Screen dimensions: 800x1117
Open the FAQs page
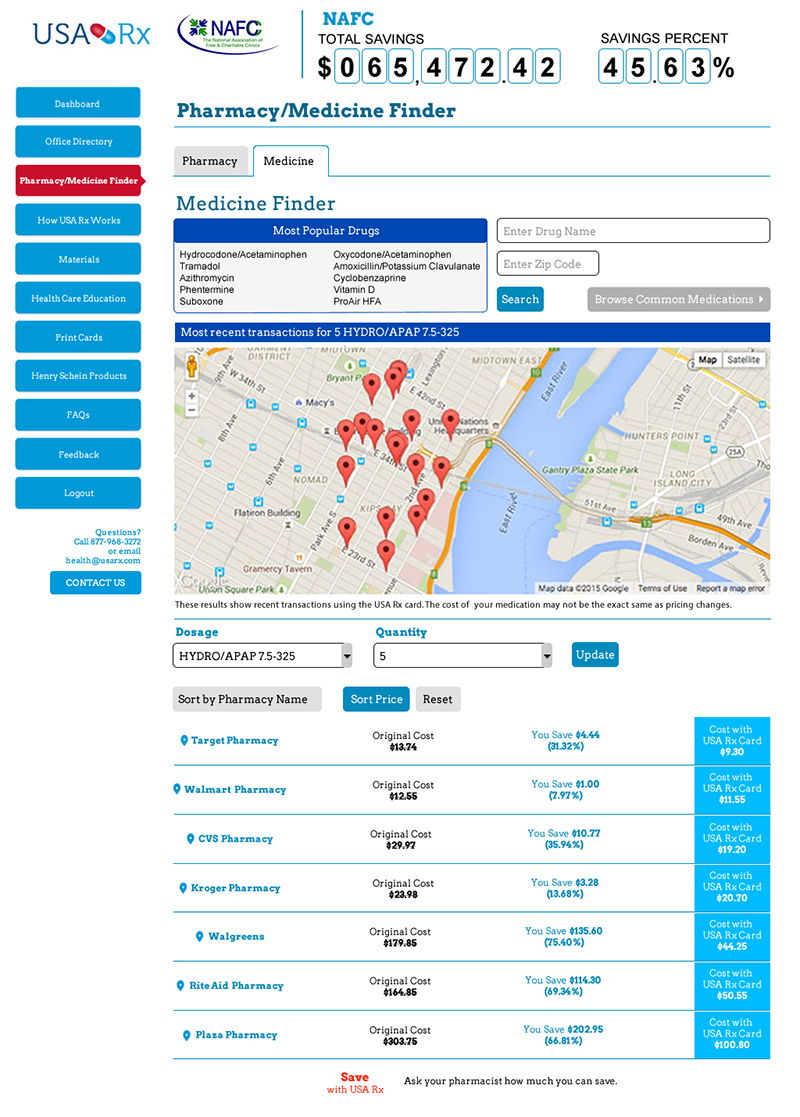[78, 415]
